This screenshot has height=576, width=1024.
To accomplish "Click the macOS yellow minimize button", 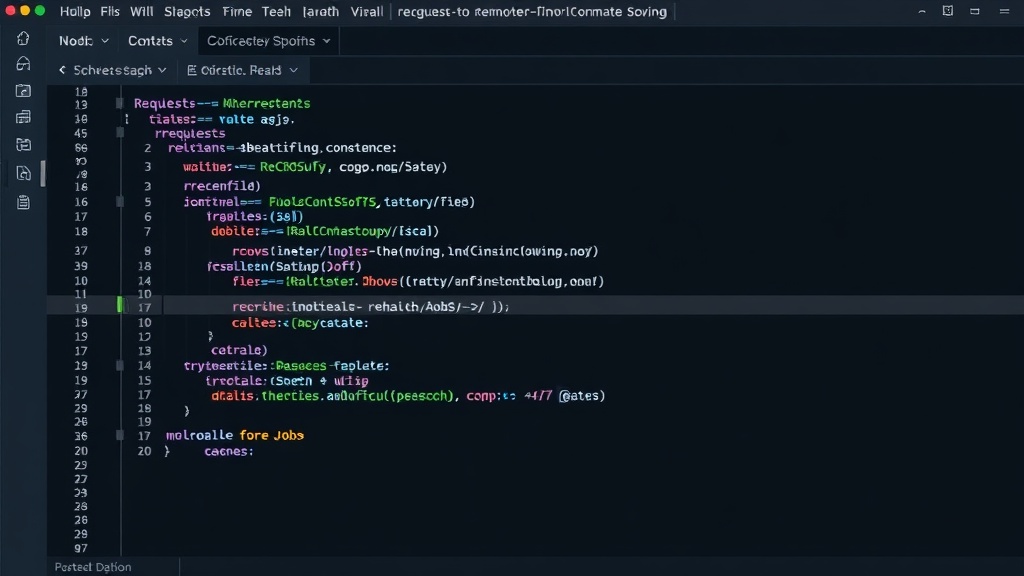I will tap(25, 10).
